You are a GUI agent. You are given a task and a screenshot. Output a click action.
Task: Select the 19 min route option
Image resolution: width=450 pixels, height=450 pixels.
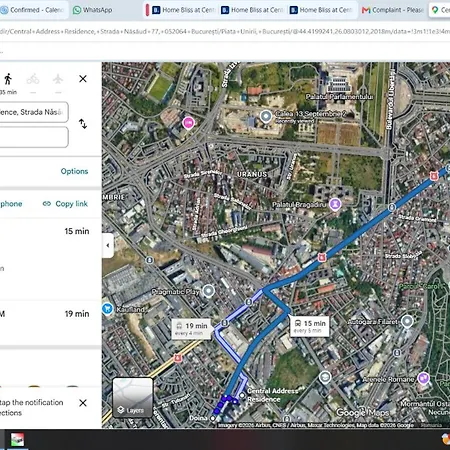coord(50,323)
